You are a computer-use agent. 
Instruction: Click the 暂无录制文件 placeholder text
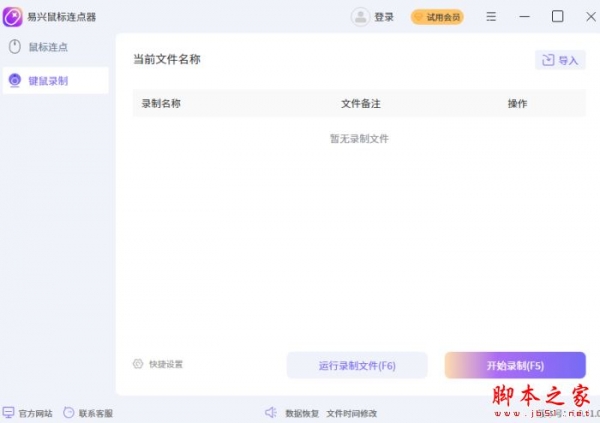point(359,139)
